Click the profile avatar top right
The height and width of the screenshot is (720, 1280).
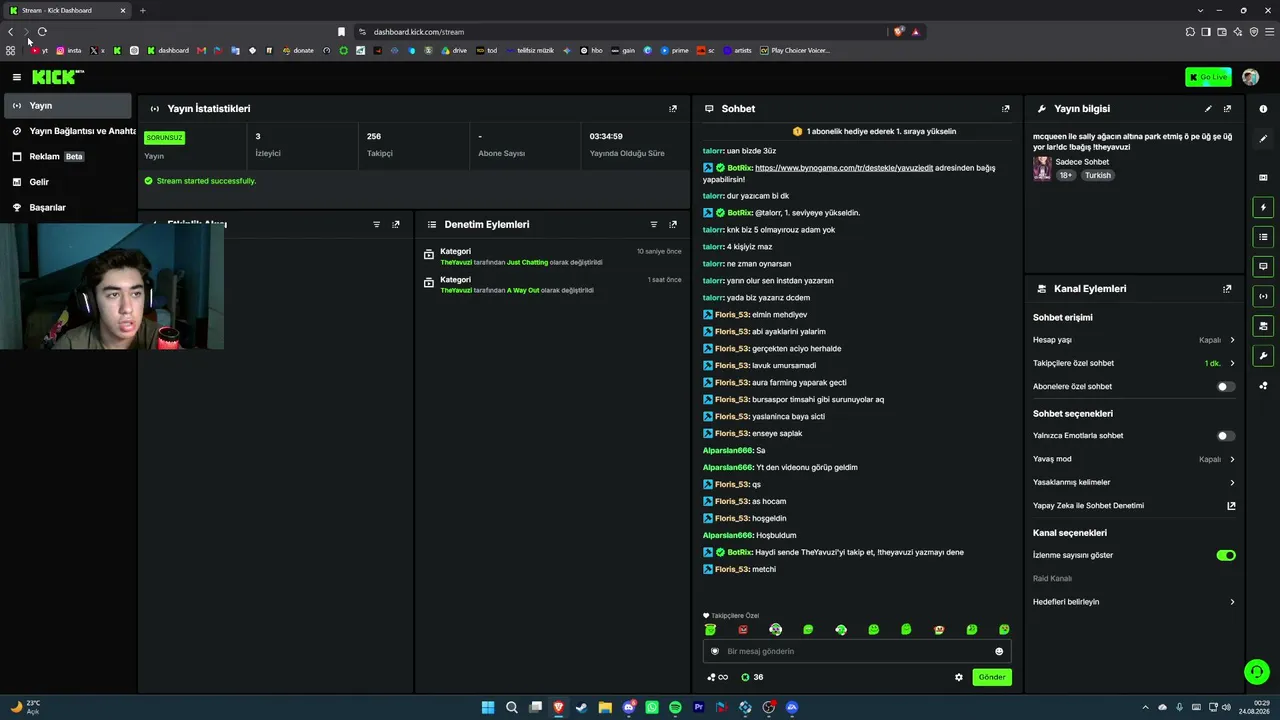[1250, 77]
